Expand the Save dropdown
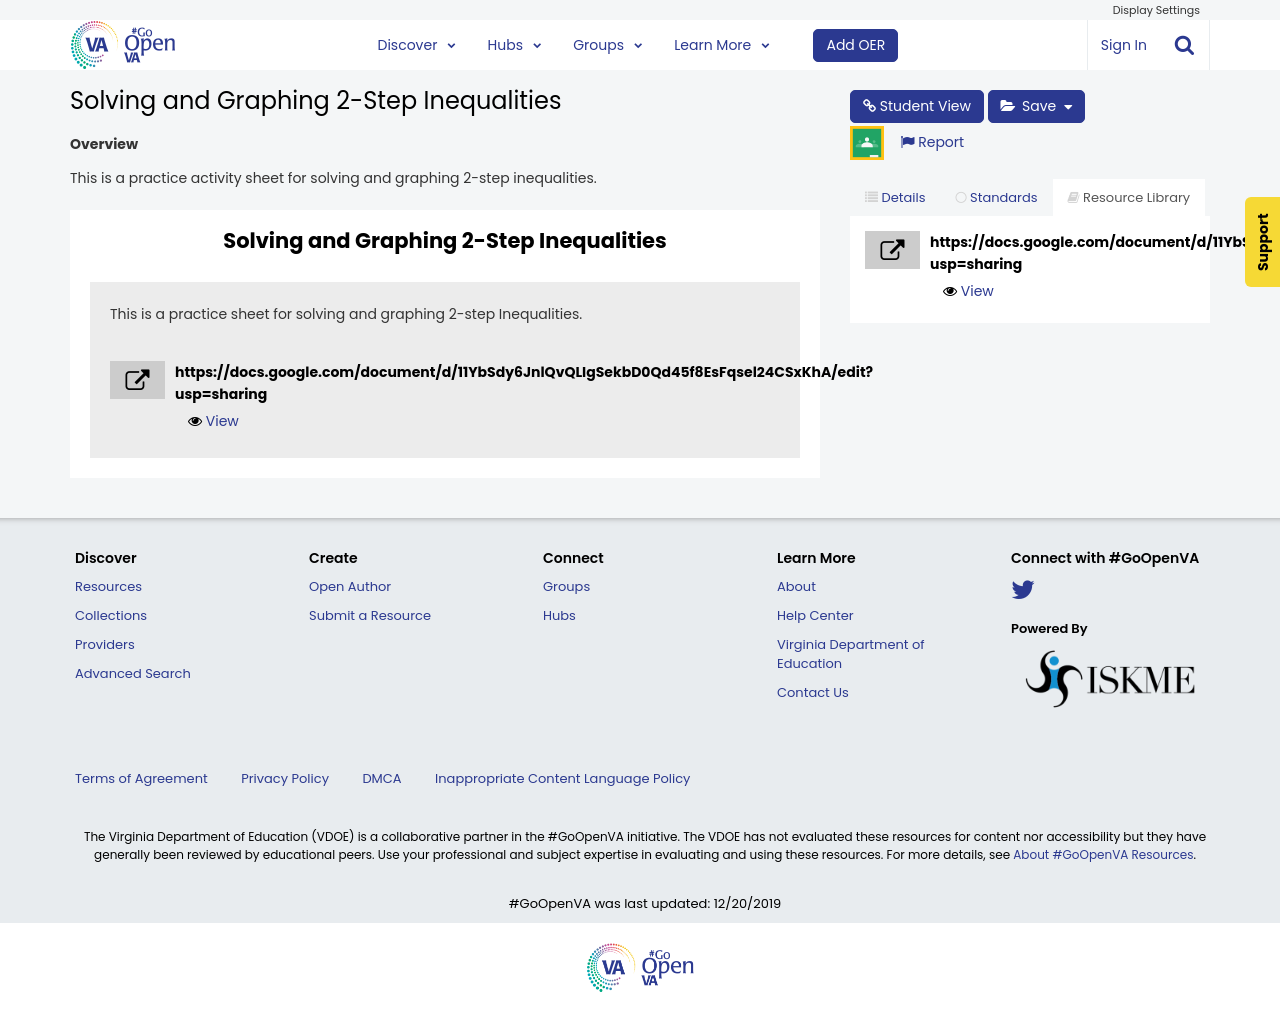 tap(1036, 106)
